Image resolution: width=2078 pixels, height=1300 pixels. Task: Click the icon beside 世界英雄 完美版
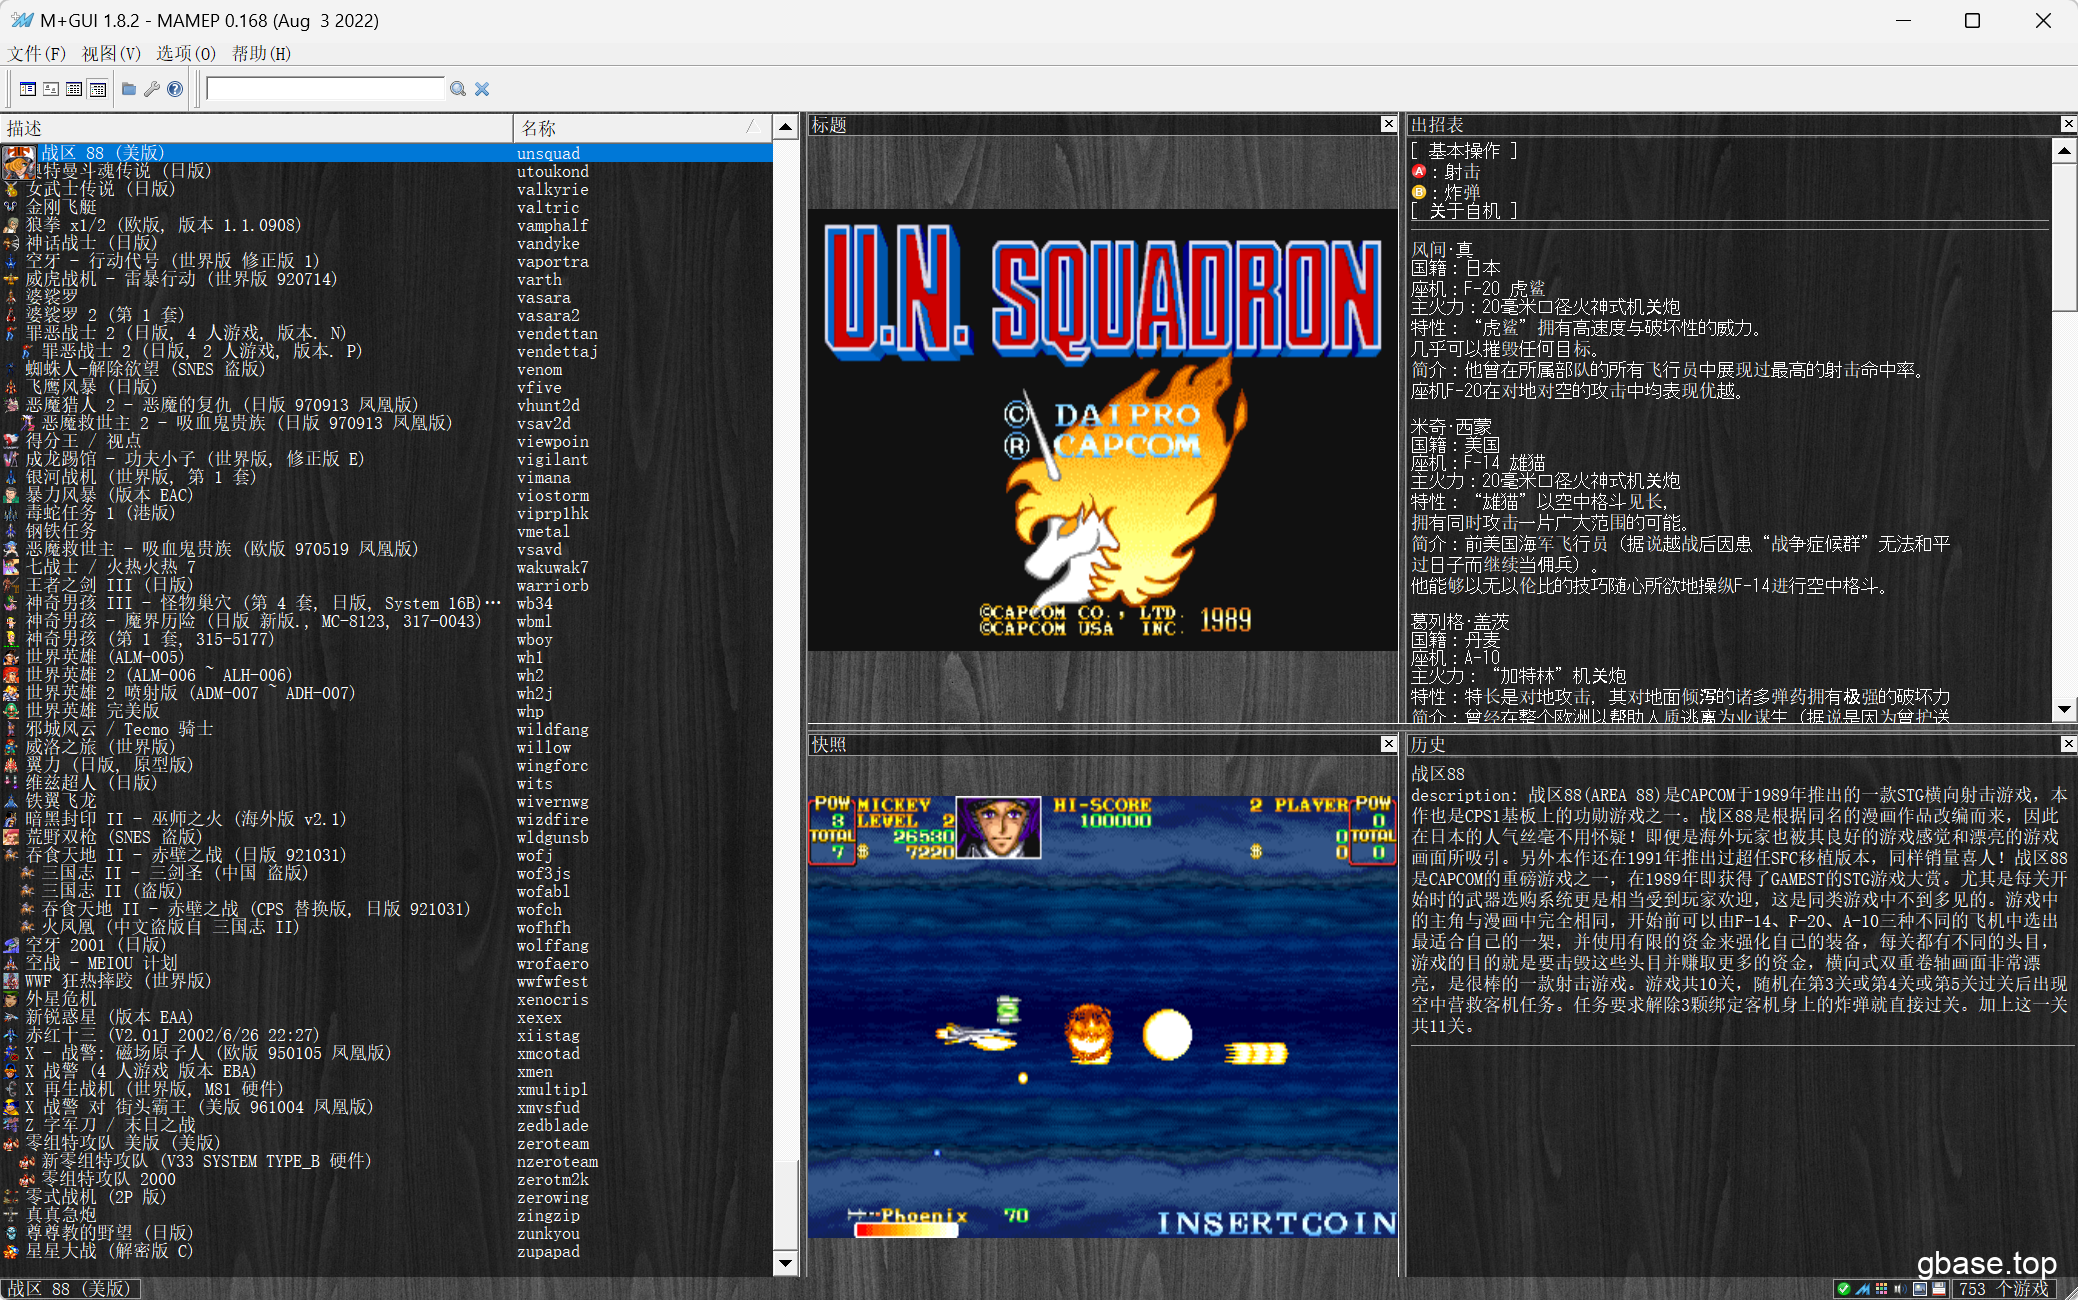tap(12, 711)
